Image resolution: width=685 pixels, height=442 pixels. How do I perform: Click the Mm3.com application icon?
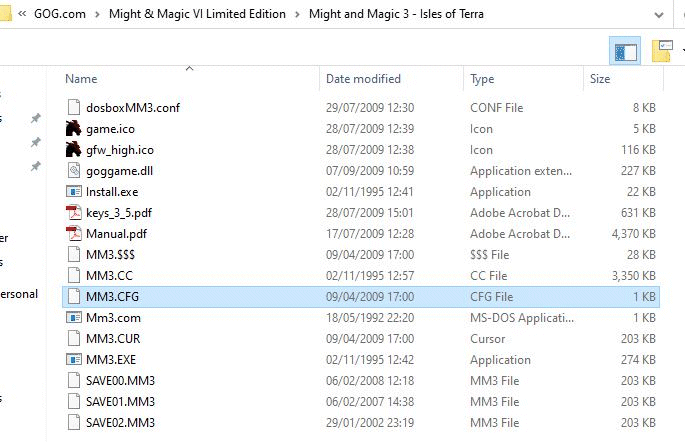(74, 317)
